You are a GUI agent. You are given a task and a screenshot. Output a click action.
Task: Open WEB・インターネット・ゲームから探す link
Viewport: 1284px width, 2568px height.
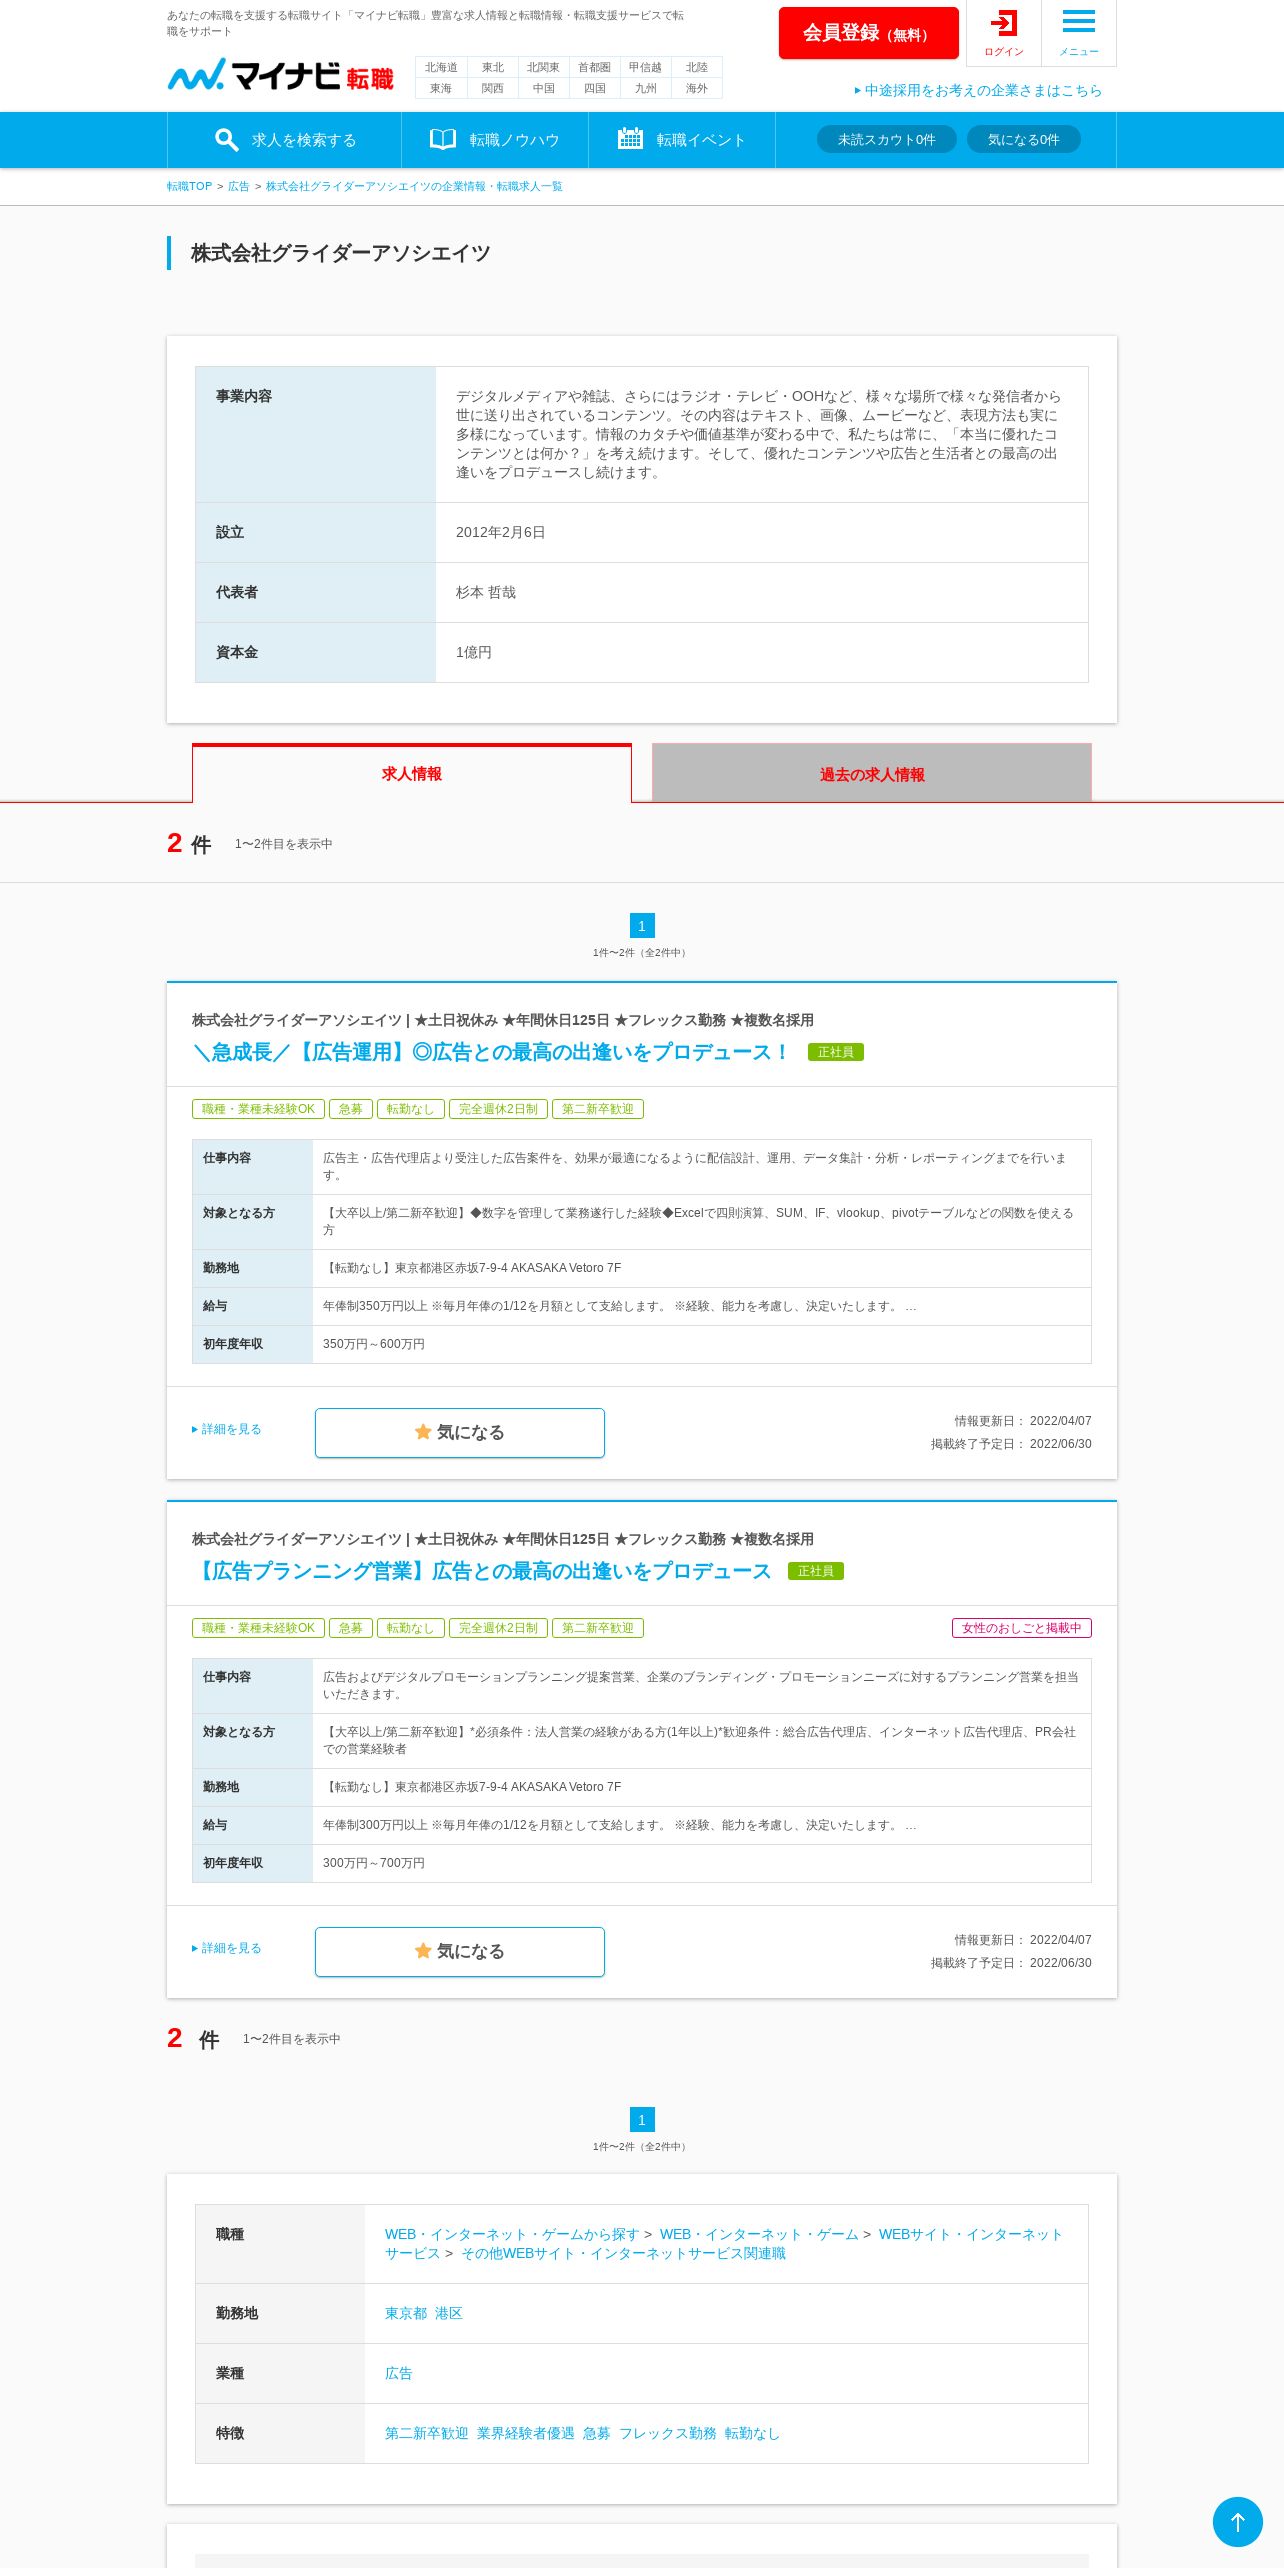point(512,2234)
